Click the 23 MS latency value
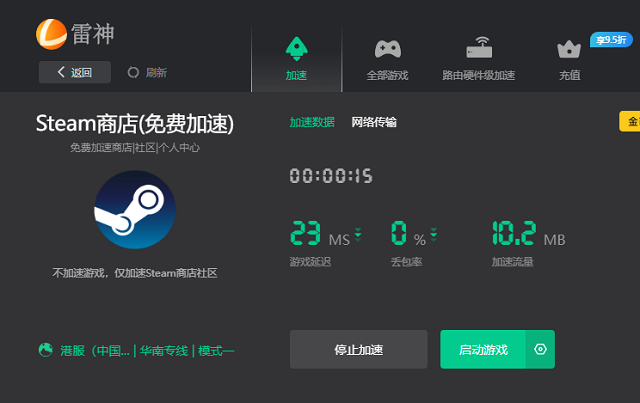Screen dimensions: 640x403 (306, 233)
